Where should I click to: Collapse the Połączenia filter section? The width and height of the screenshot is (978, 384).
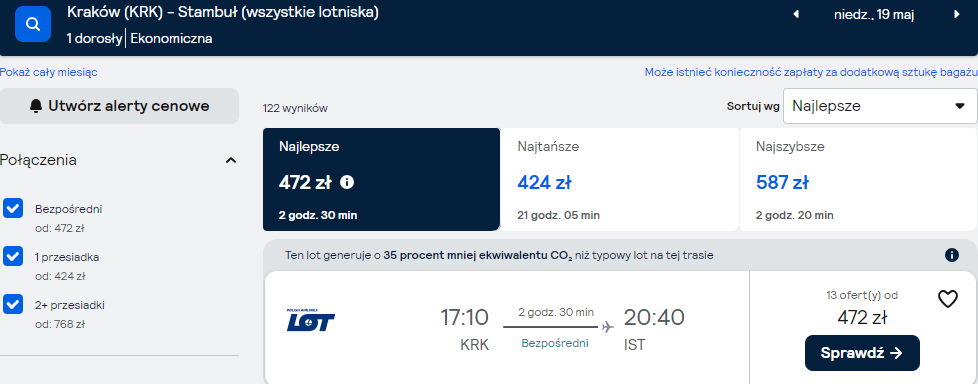click(x=231, y=160)
